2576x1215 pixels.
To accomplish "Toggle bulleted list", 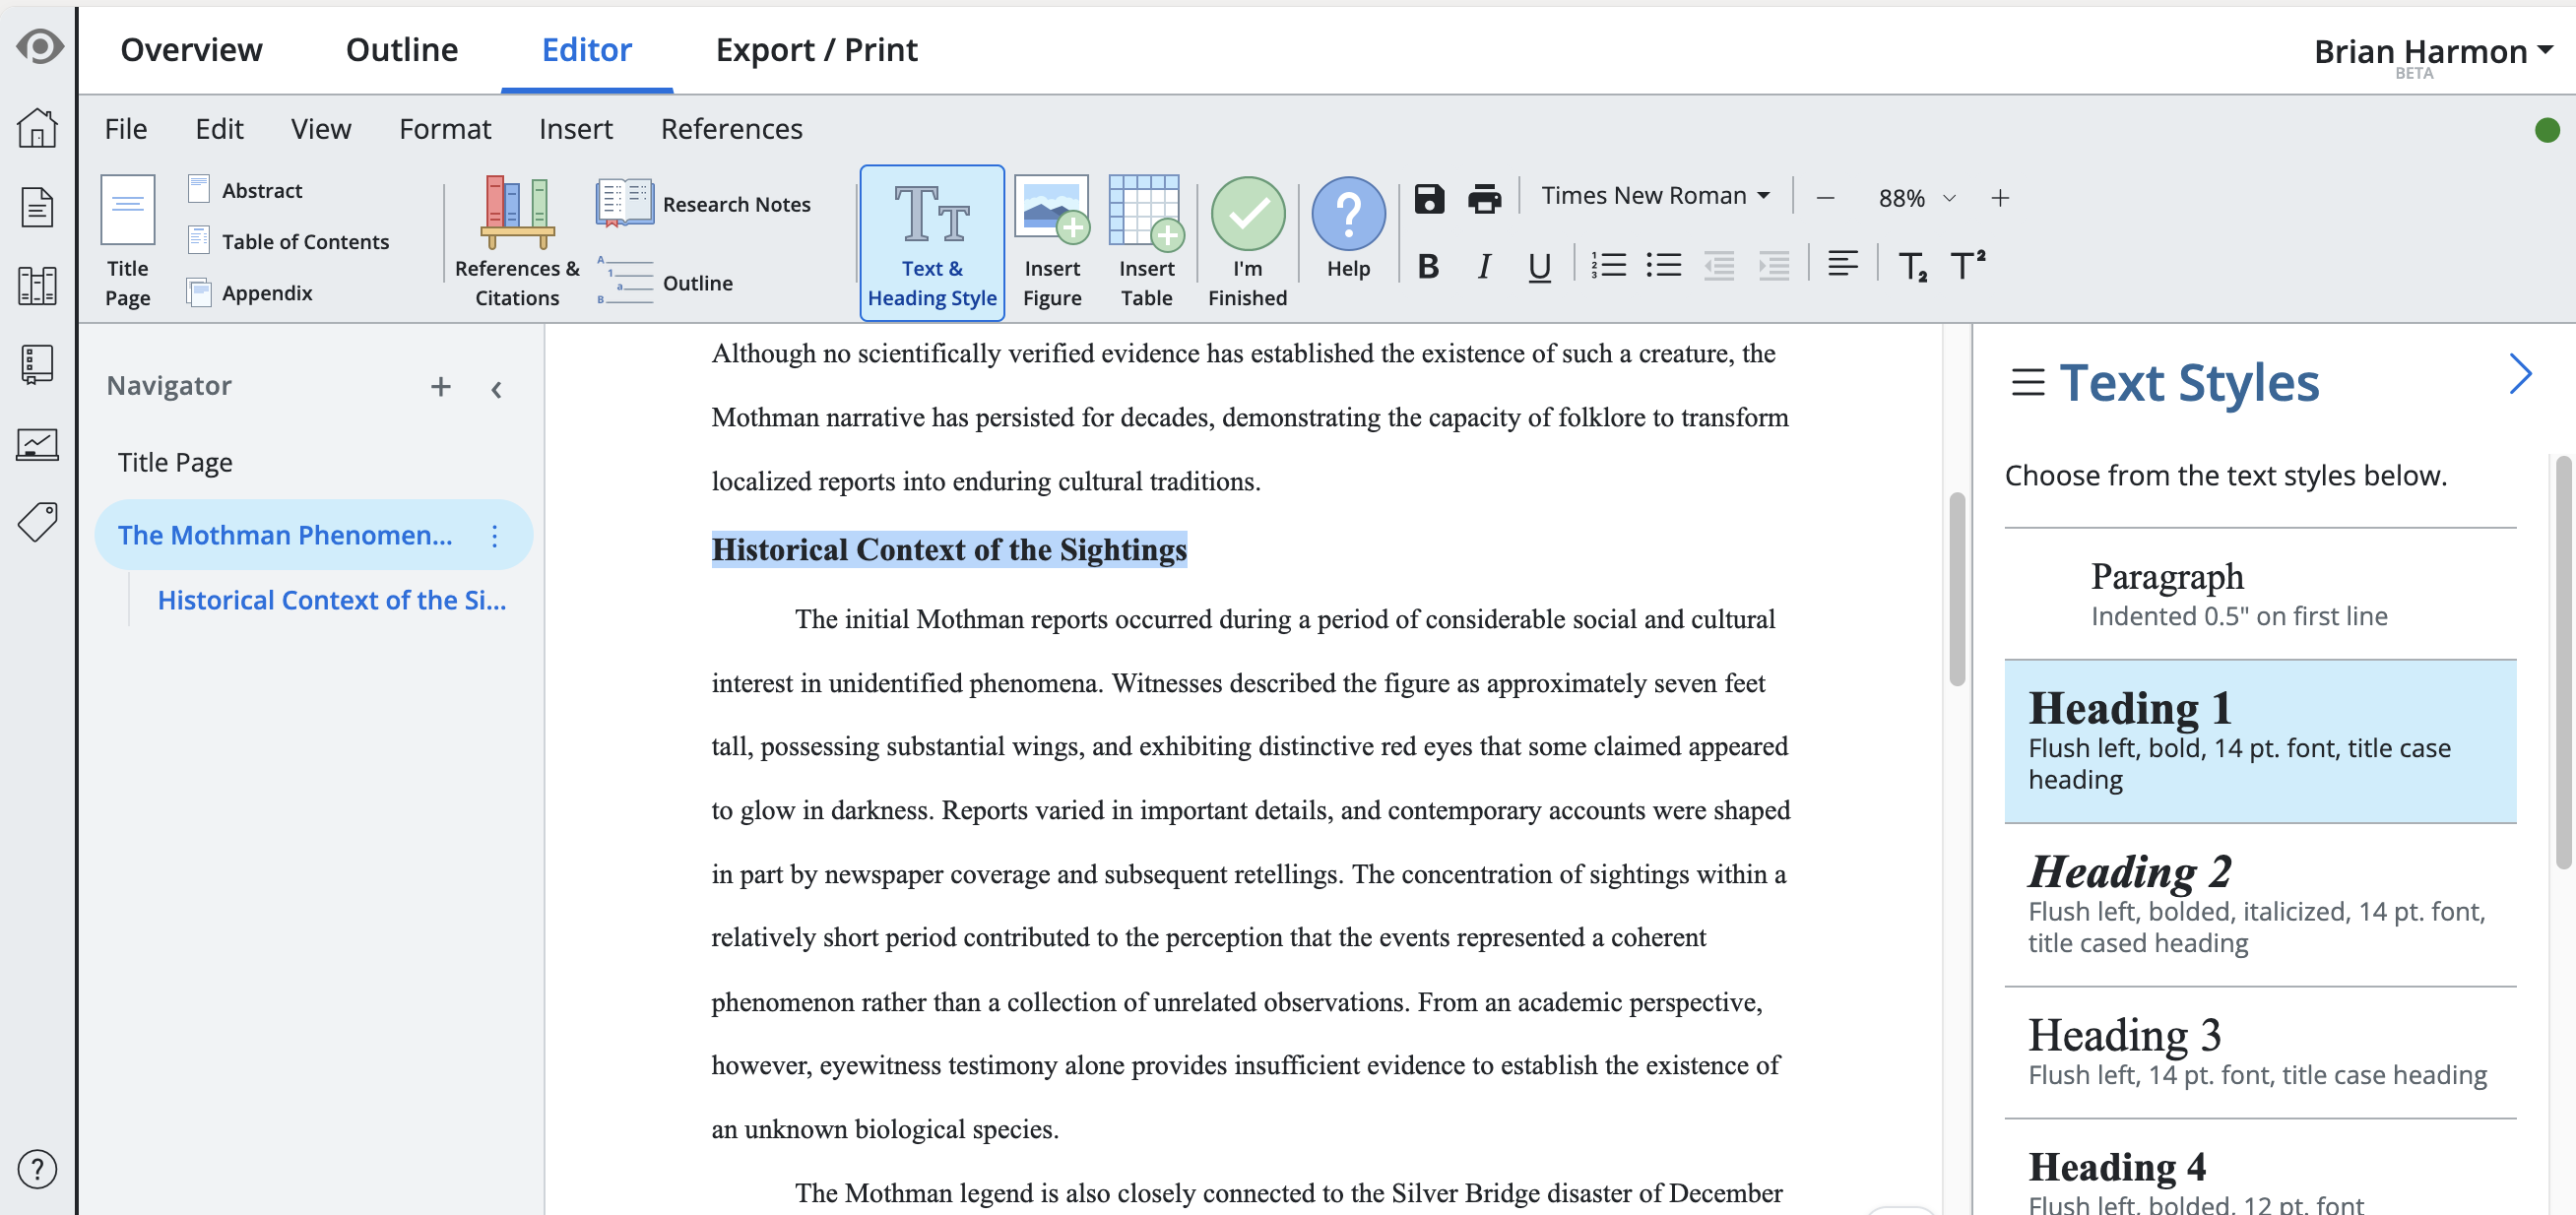I will point(1664,265).
